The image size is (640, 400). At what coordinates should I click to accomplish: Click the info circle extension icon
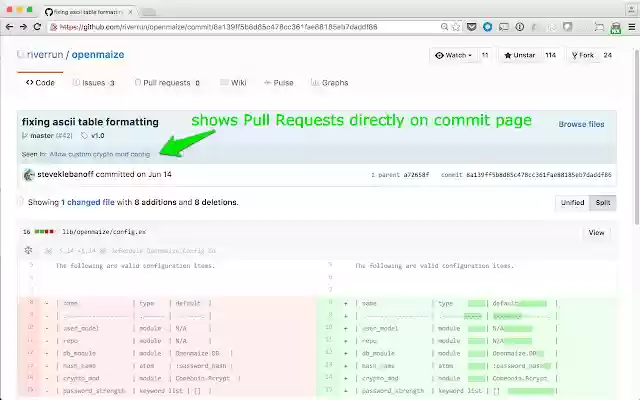(x=520, y=27)
